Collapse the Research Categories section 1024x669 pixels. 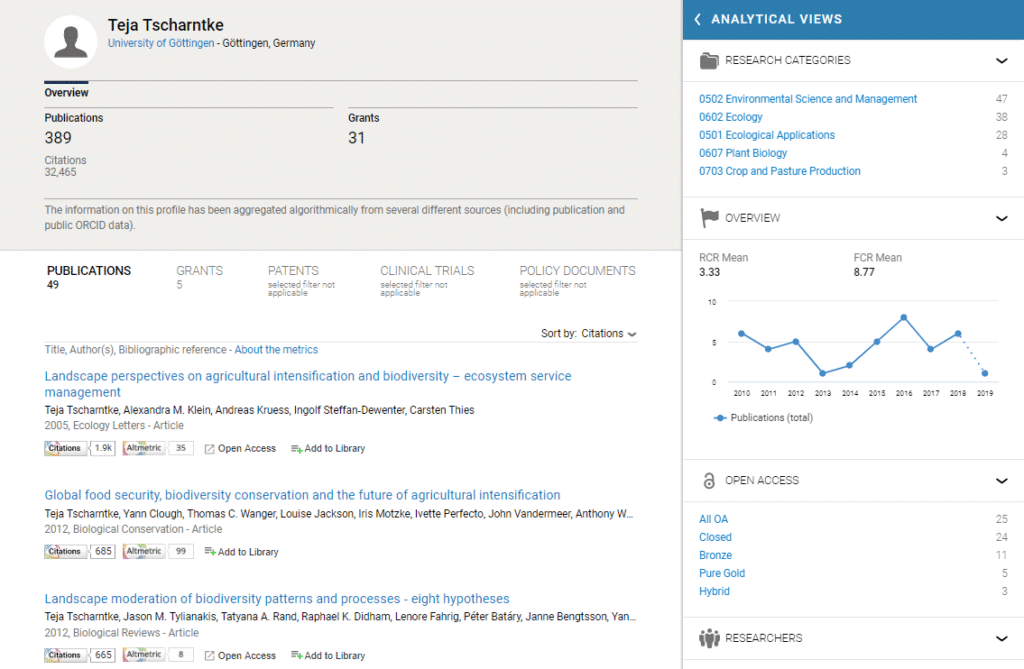coord(1001,61)
